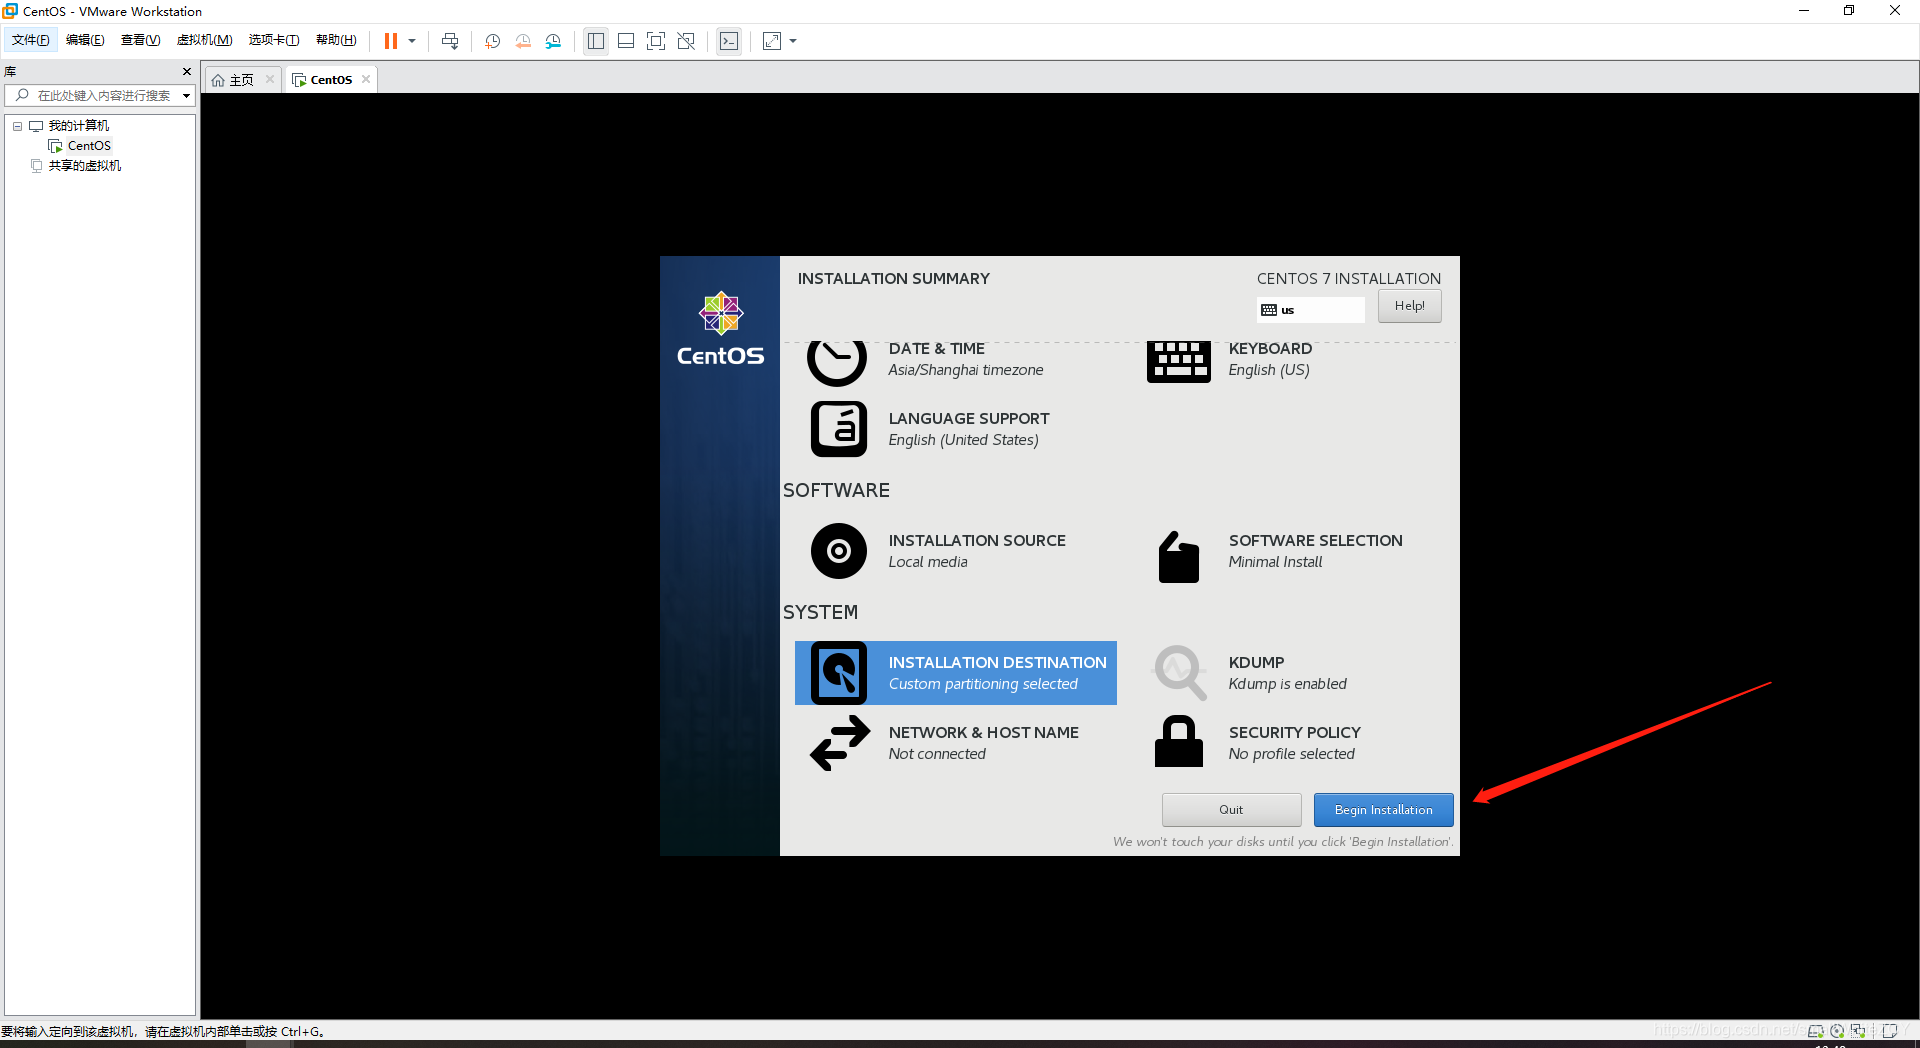Open the 查看(V) menu
The height and width of the screenshot is (1048, 1920).
pyautogui.click(x=140, y=40)
